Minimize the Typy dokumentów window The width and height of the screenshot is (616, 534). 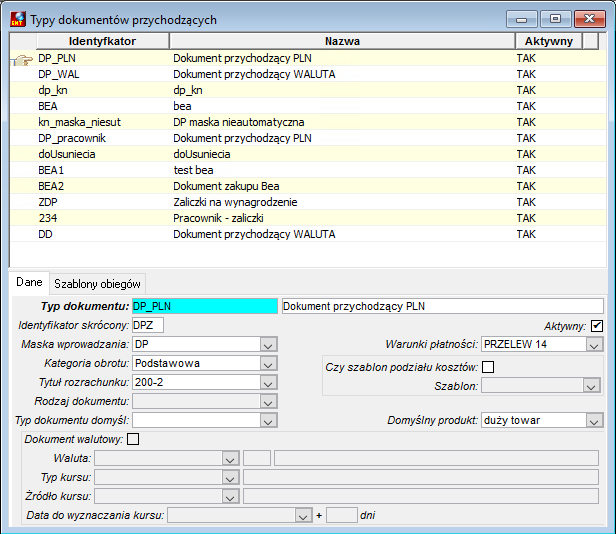pyautogui.click(x=522, y=19)
